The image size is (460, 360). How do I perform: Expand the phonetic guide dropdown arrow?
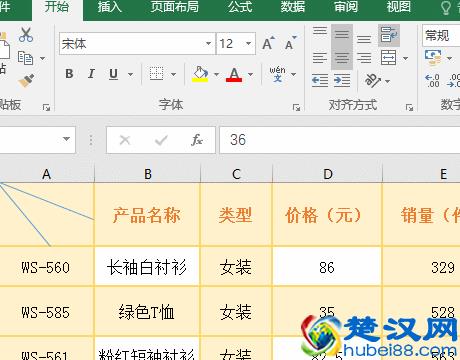click(293, 74)
